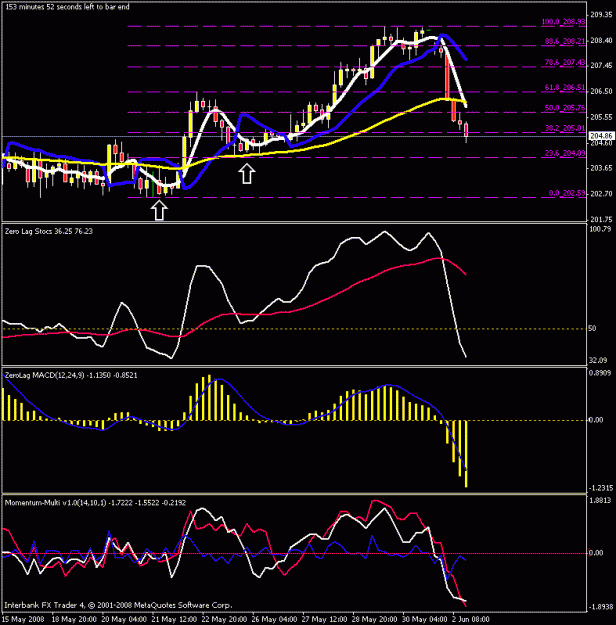Click the 'ZeroLag MACD(12,24,9)' indicator label
The image size is (616, 625).
[45, 375]
